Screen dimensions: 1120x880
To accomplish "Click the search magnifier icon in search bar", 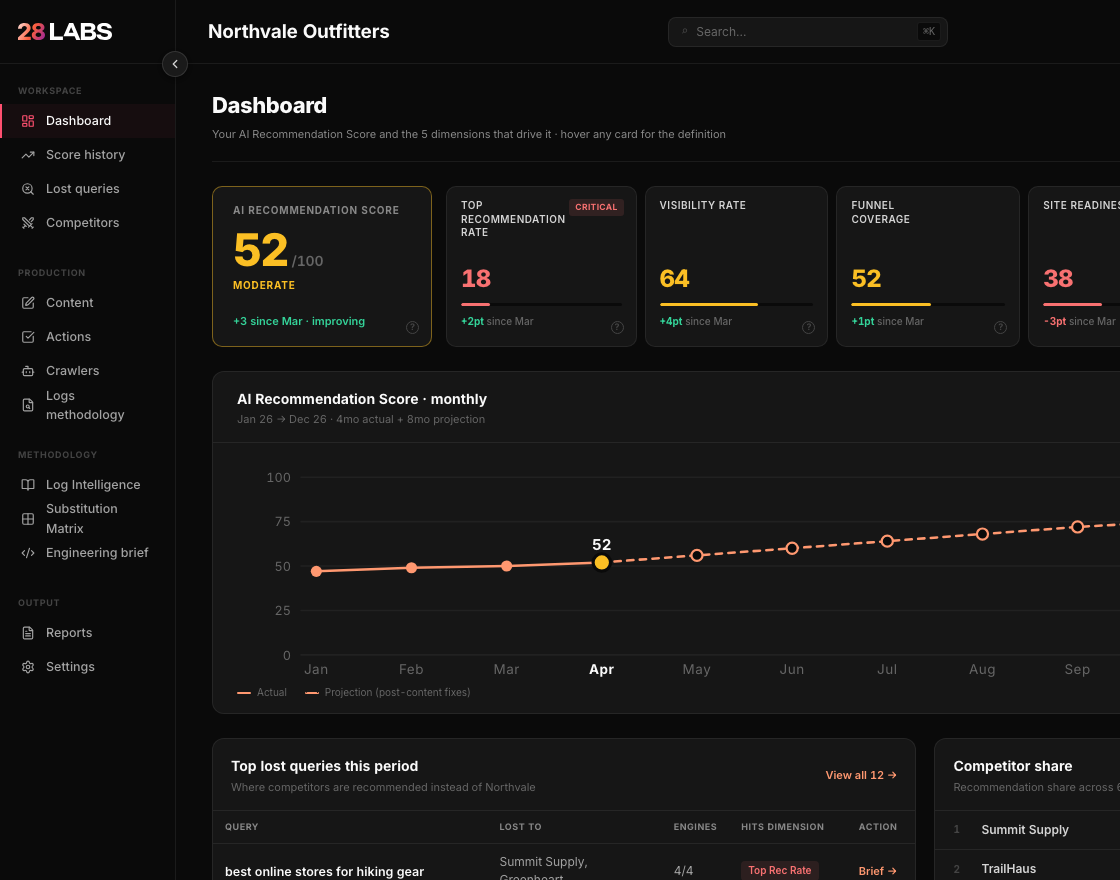I will pos(684,31).
